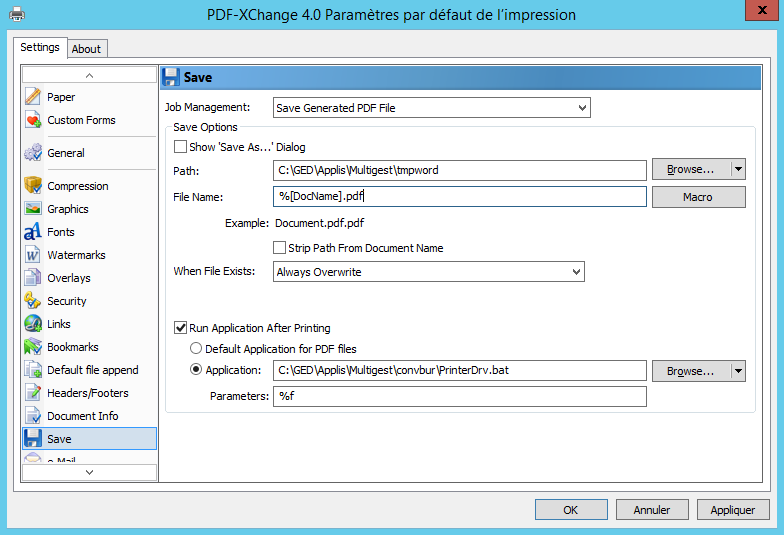
Task: Select the Graphics icon
Action: [32, 209]
